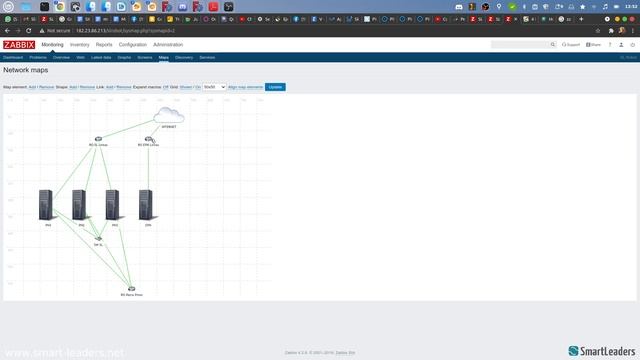
Task: Click Remove link for Map element
Action: 47,87
